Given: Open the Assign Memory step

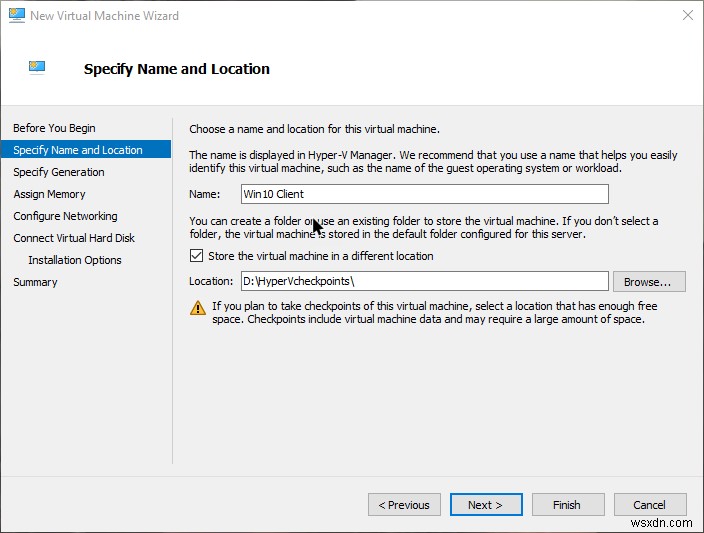Looking at the screenshot, I should (x=49, y=194).
